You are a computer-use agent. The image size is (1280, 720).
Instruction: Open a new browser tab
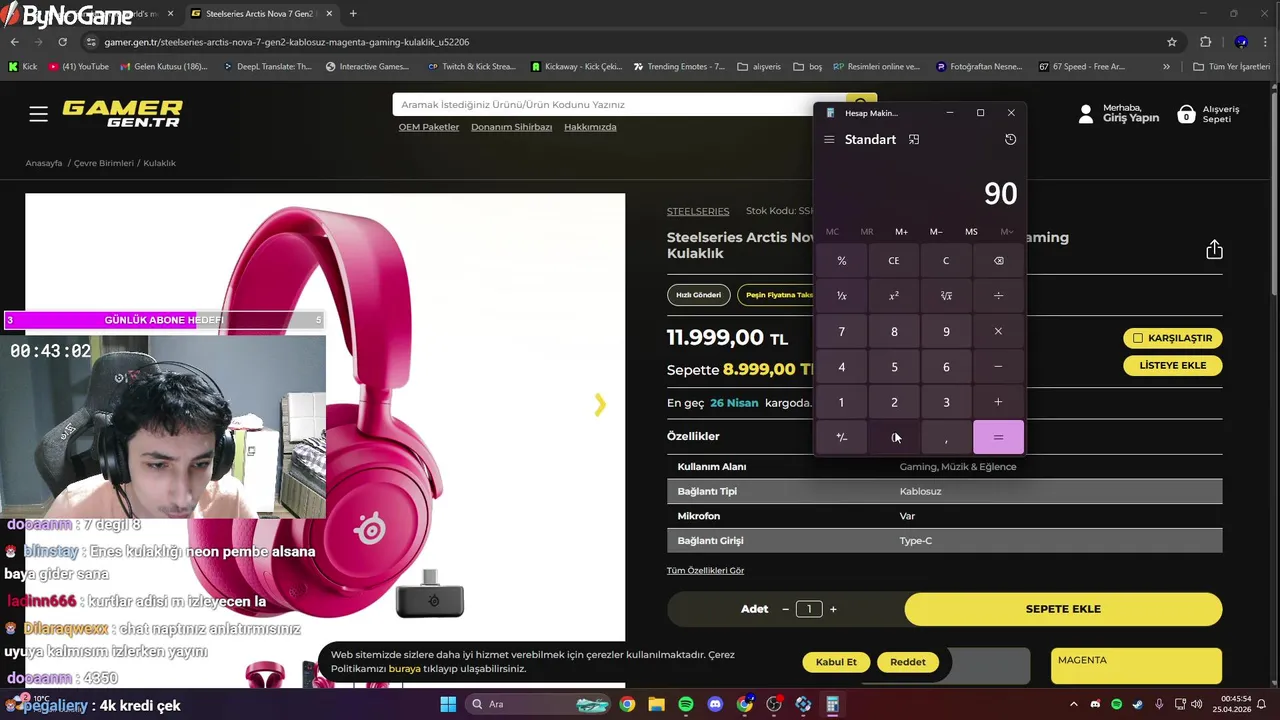(x=353, y=14)
